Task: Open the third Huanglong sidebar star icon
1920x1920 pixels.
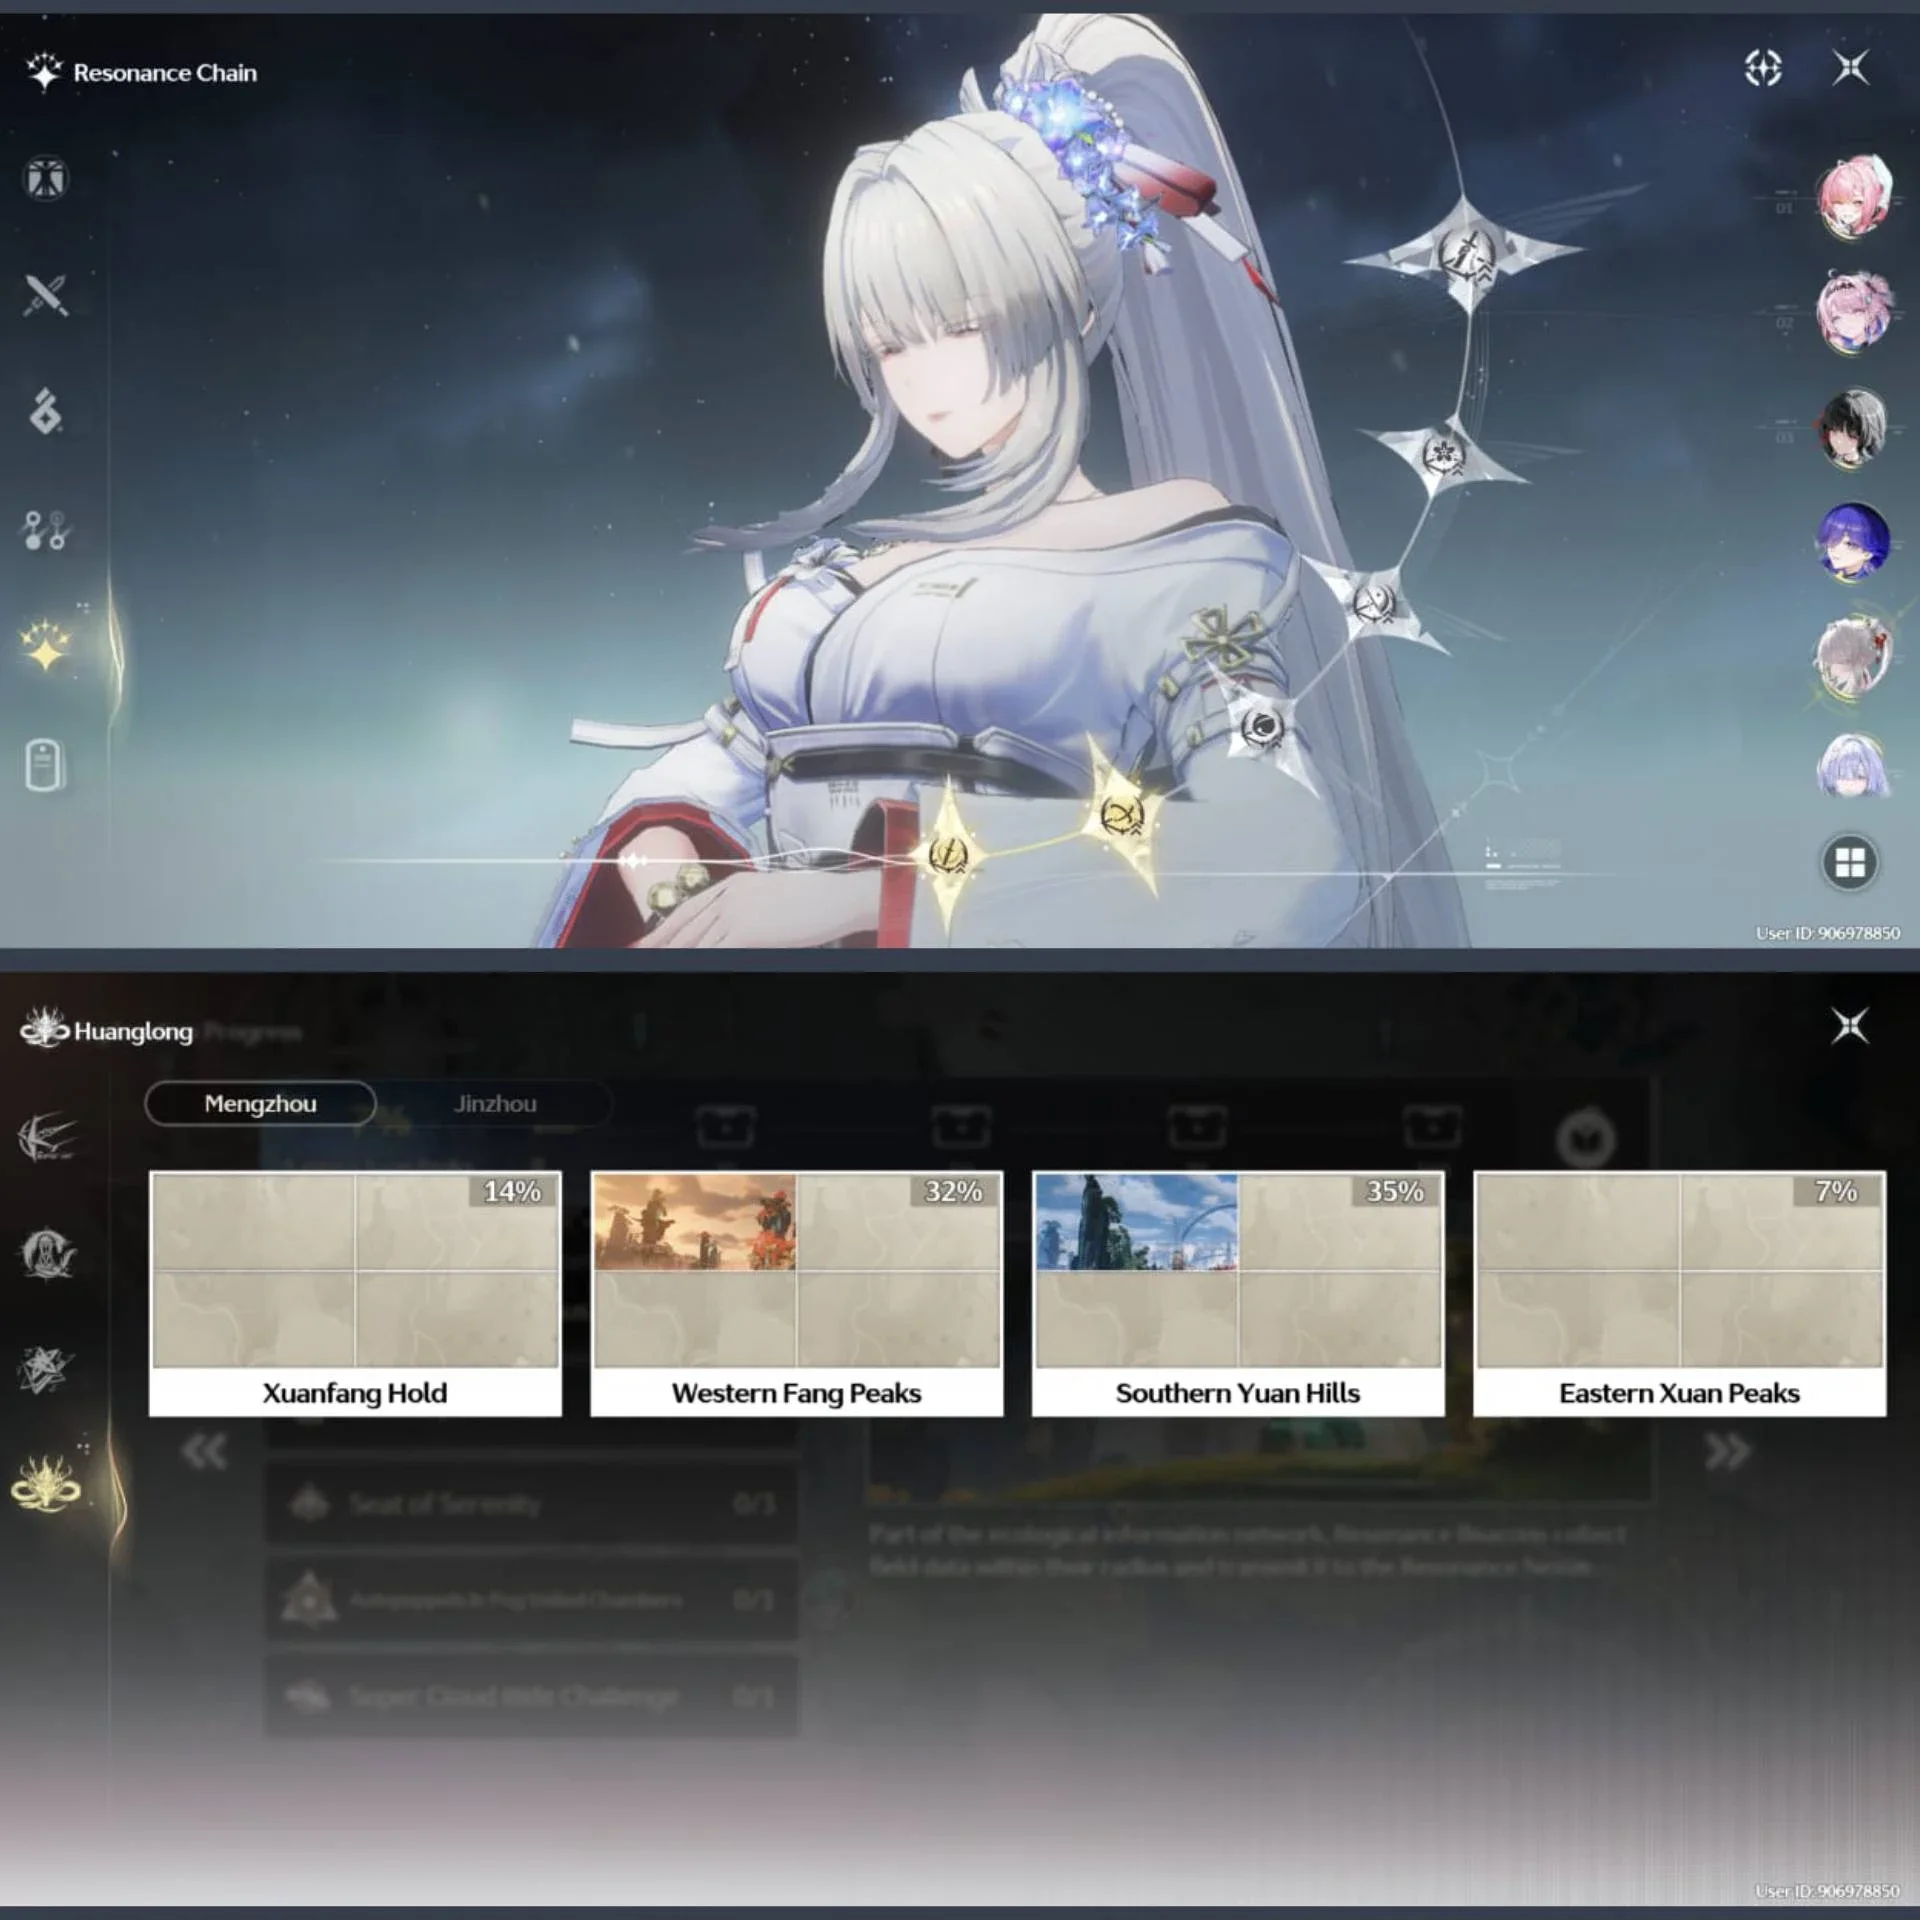Action: (x=46, y=1370)
